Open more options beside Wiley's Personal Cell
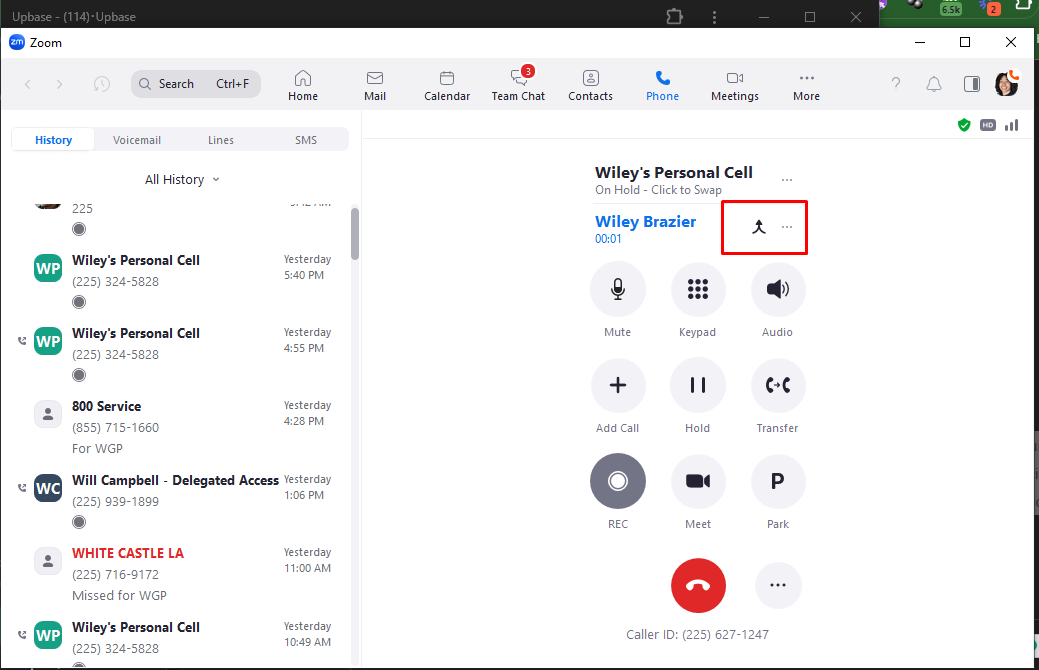 [x=787, y=180]
